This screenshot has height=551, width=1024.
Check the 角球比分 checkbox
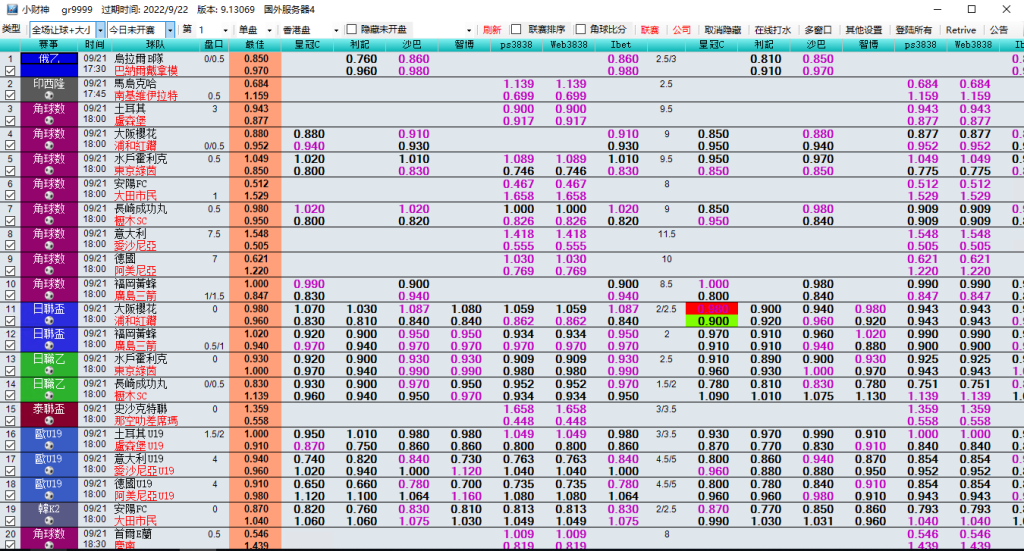(x=581, y=30)
